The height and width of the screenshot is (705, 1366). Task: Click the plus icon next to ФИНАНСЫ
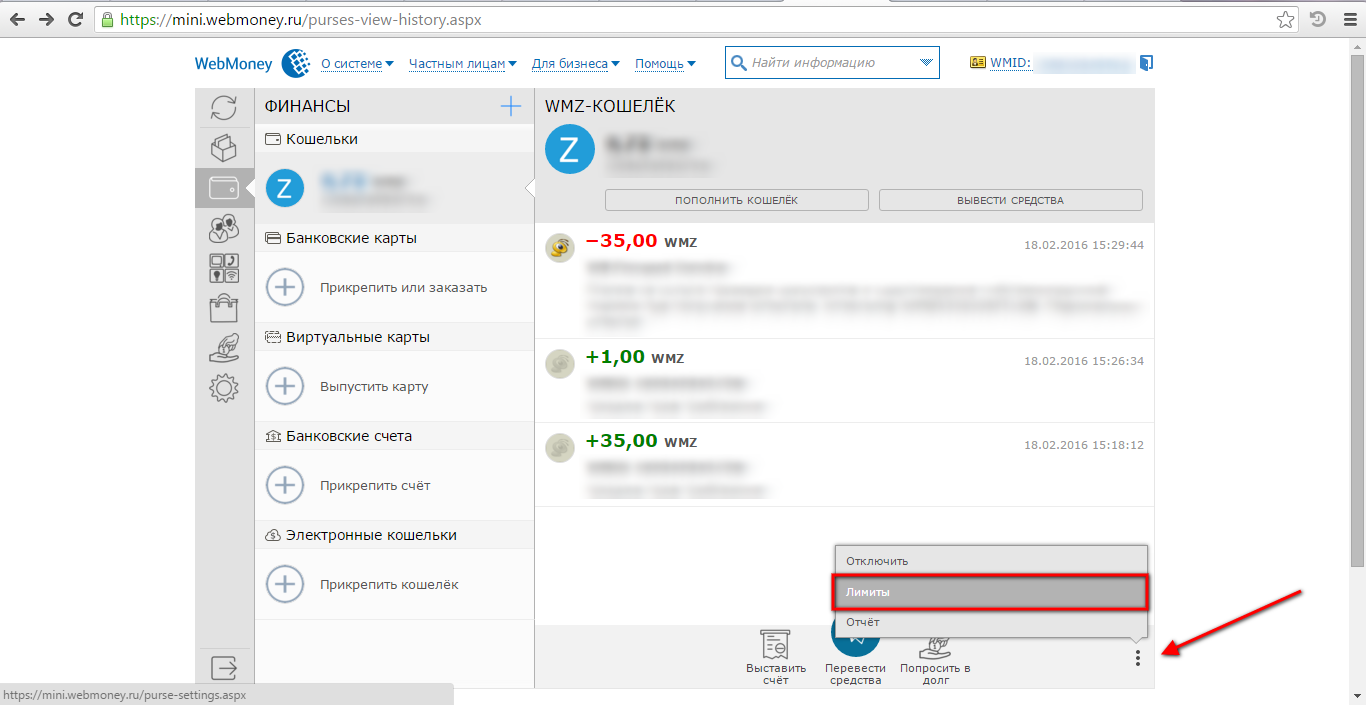pos(511,106)
